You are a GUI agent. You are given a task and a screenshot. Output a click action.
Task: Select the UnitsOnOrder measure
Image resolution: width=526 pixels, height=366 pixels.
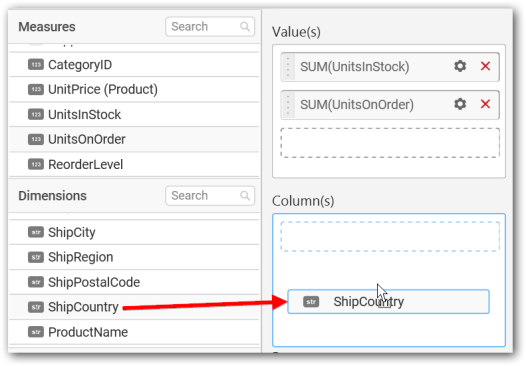point(134,139)
